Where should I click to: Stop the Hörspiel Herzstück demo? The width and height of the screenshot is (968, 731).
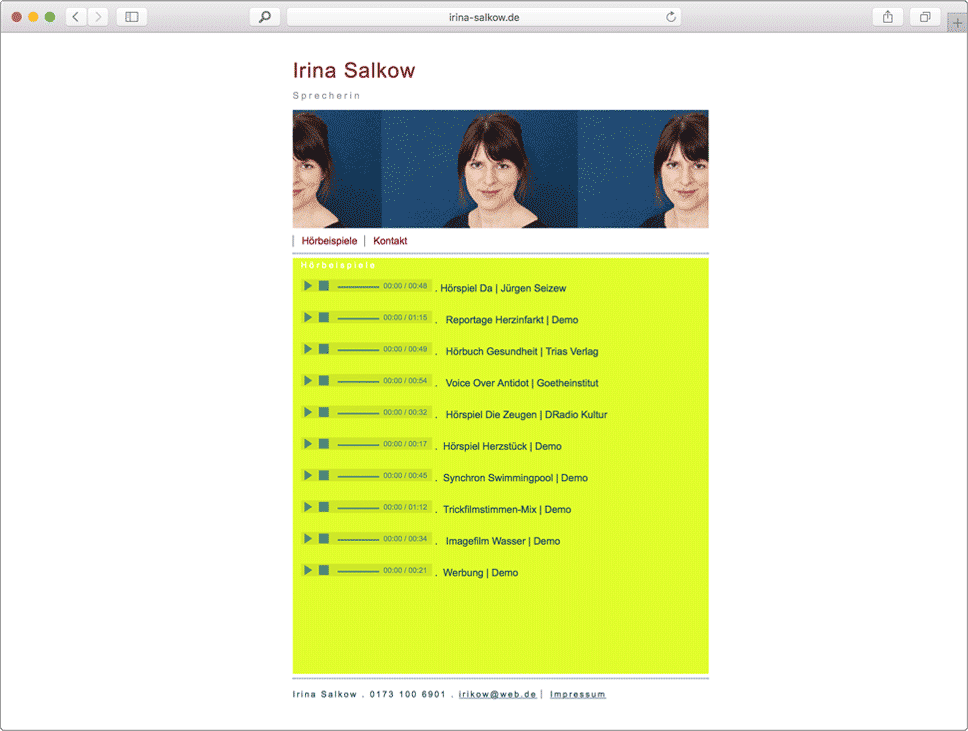[323, 444]
